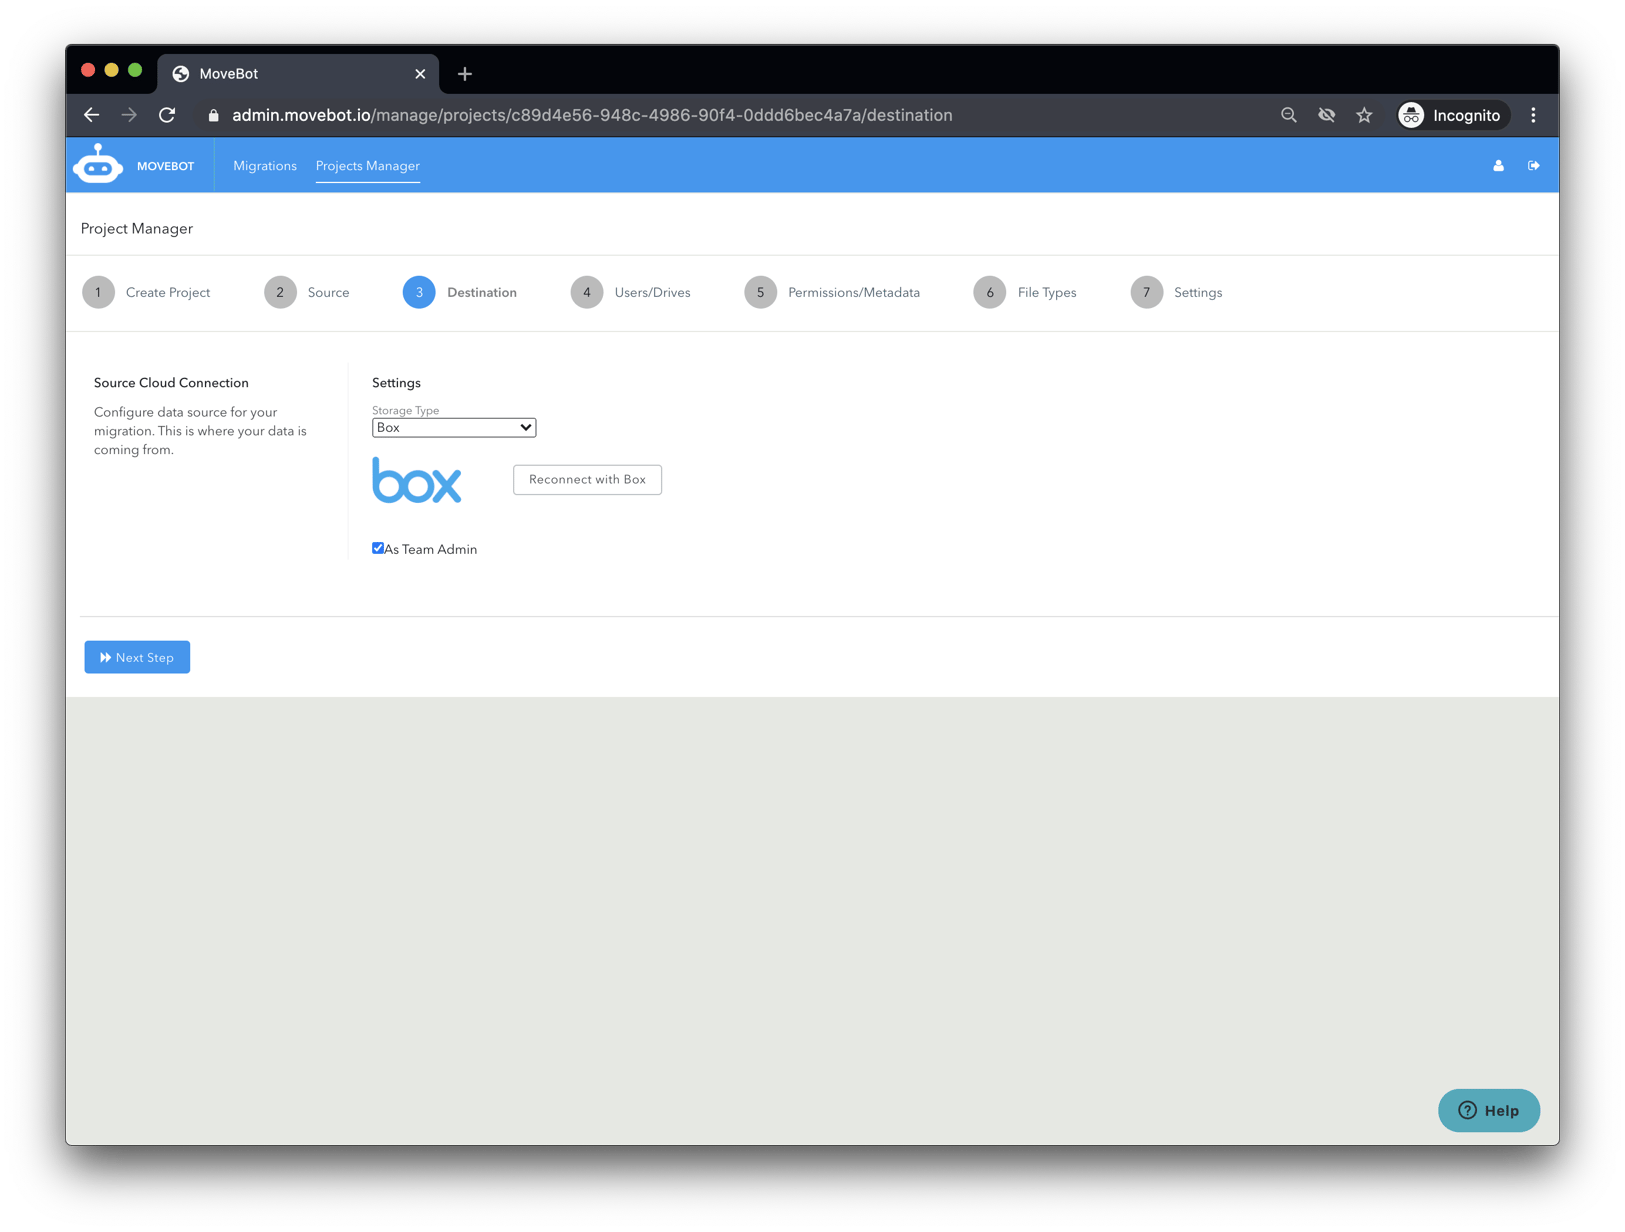Click the Box logo image

point(416,481)
